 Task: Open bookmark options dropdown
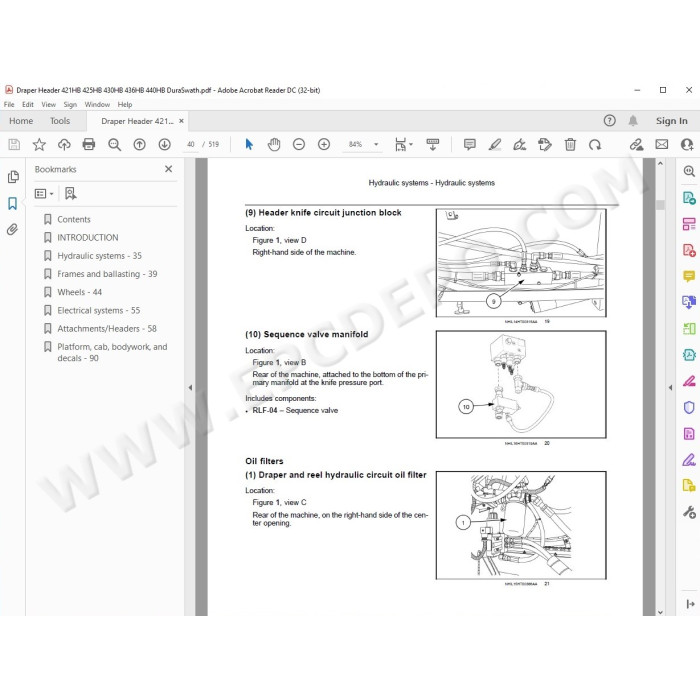(x=44, y=193)
